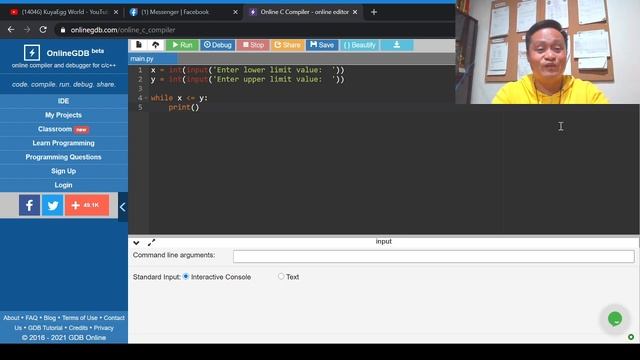Open the FAQ footer link
640x360 pixels.
coord(31,318)
